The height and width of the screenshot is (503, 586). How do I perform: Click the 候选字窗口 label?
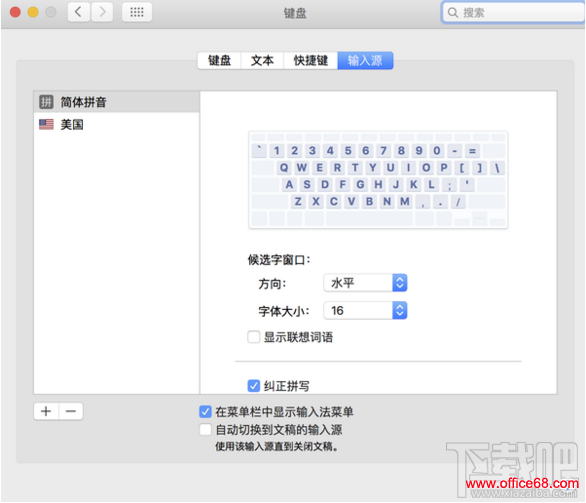click(279, 259)
